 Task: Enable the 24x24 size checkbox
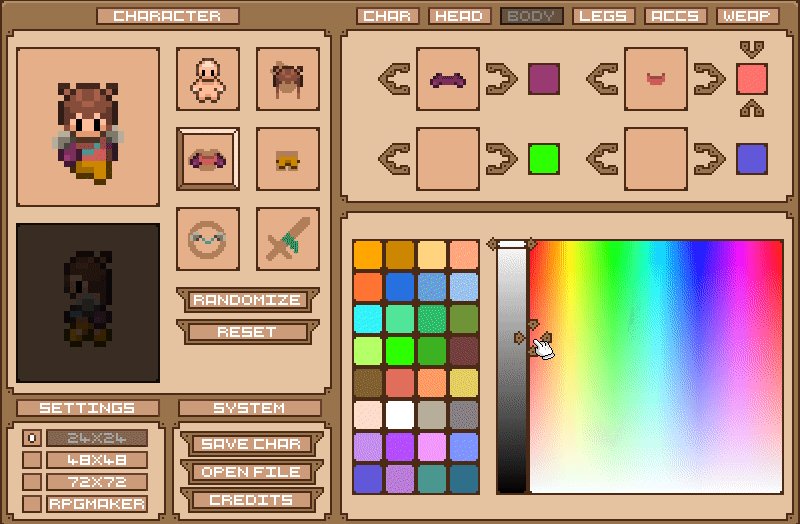(32, 438)
